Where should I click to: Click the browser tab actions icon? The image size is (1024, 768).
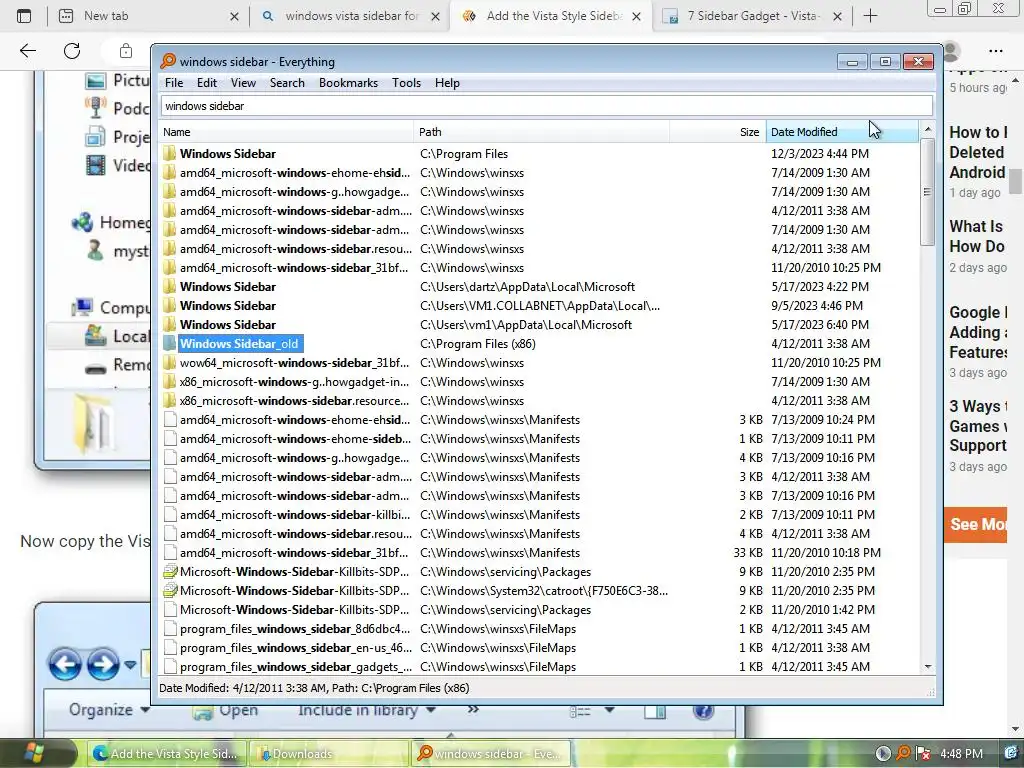[x=24, y=16]
